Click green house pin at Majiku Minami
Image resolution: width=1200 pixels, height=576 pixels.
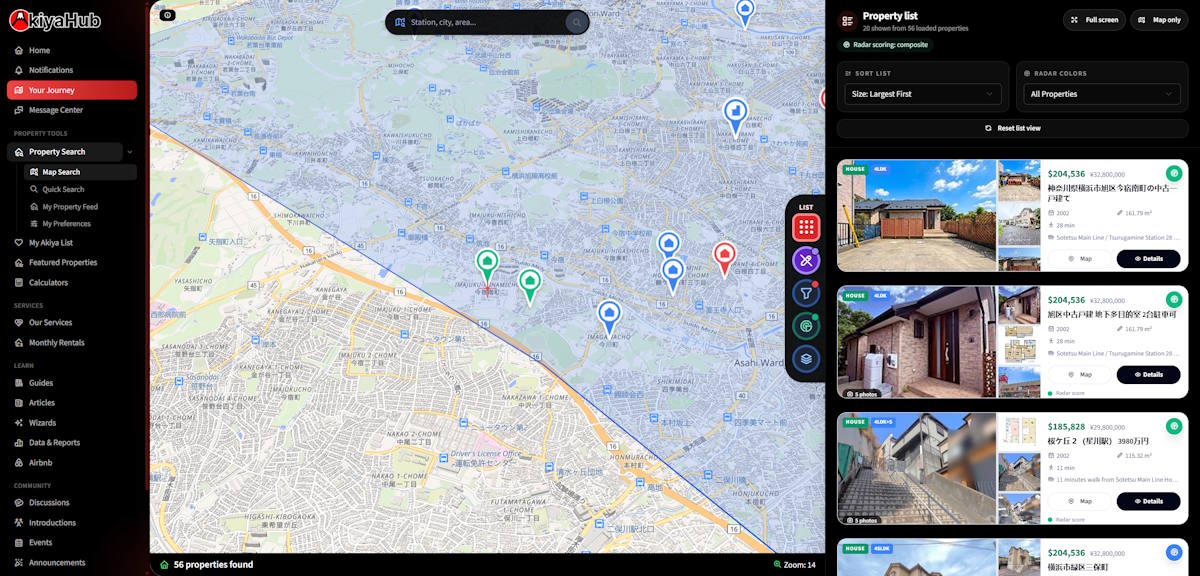point(486,266)
